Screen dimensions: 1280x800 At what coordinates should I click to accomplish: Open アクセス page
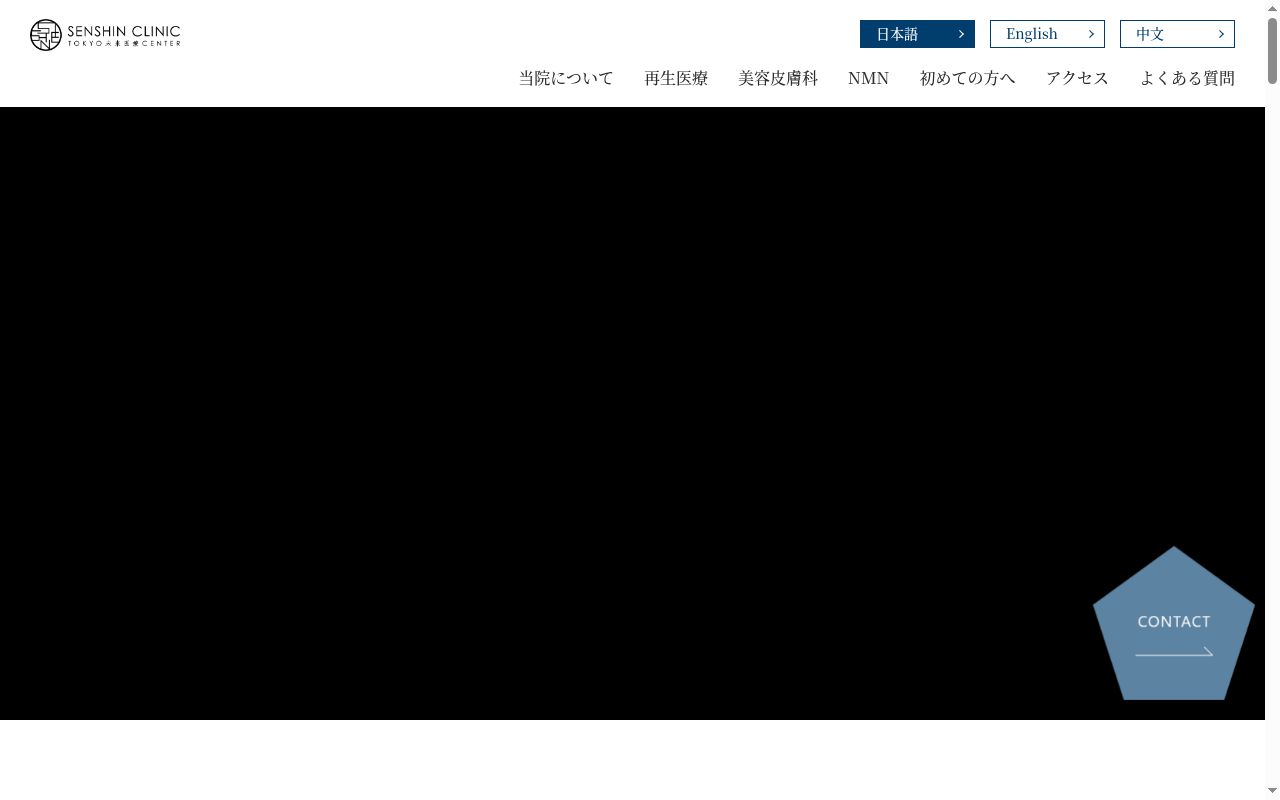(x=1077, y=78)
